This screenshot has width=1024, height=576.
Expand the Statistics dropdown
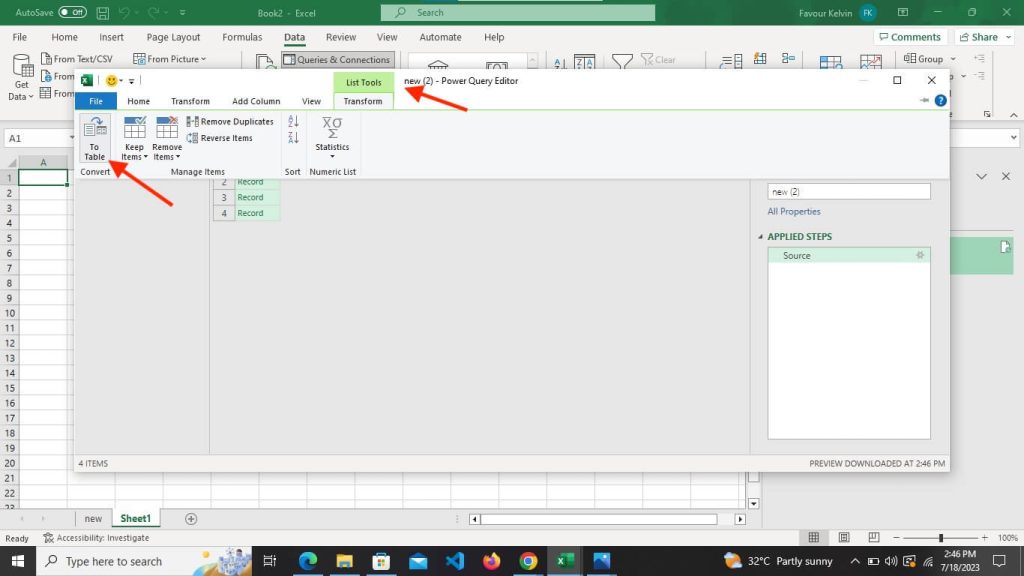tap(332, 157)
